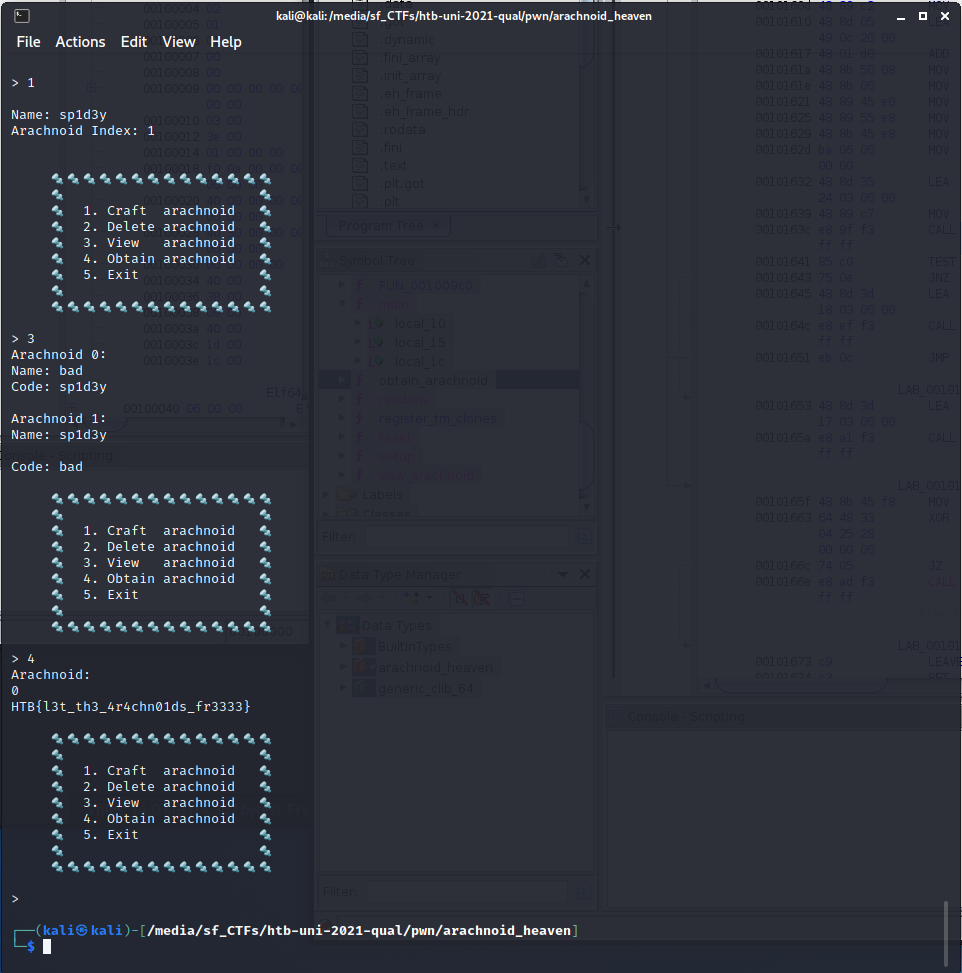The image size is (962, 973).
Task: Expand the obtain_arachnoid function node
Action: [x=343, y=380]
